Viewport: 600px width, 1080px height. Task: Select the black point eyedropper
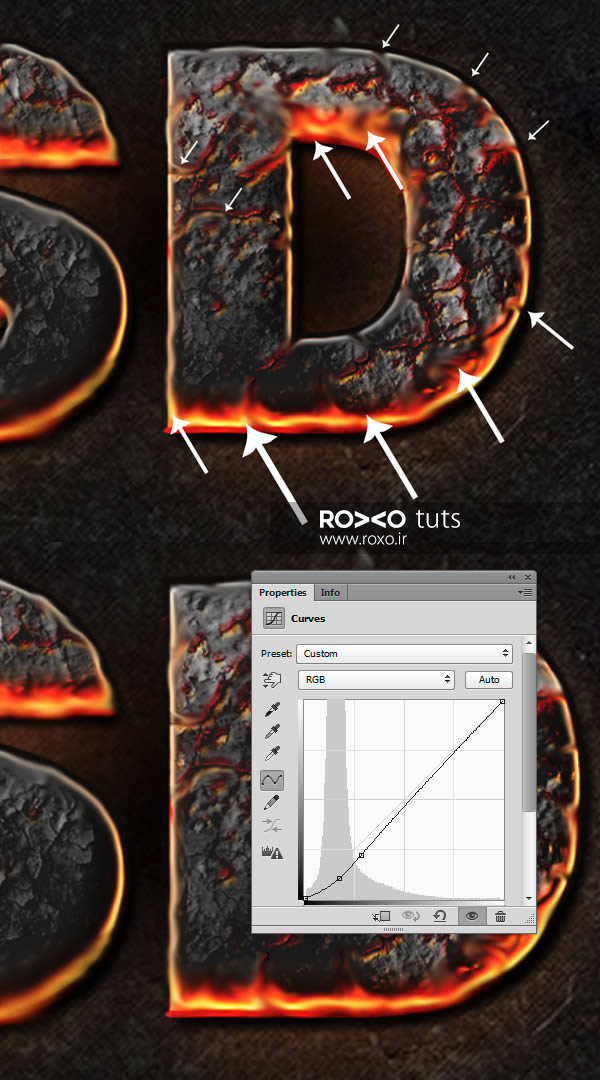[272, 709]
